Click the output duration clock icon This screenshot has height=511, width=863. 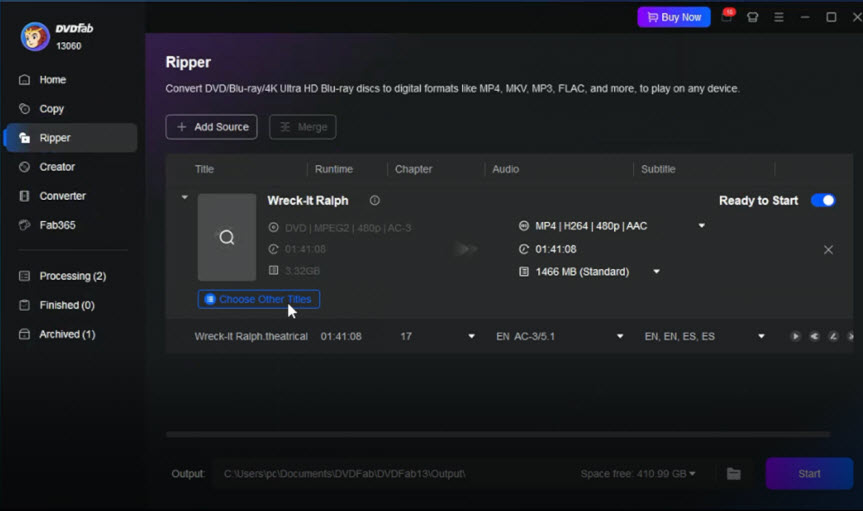(524, 249)
